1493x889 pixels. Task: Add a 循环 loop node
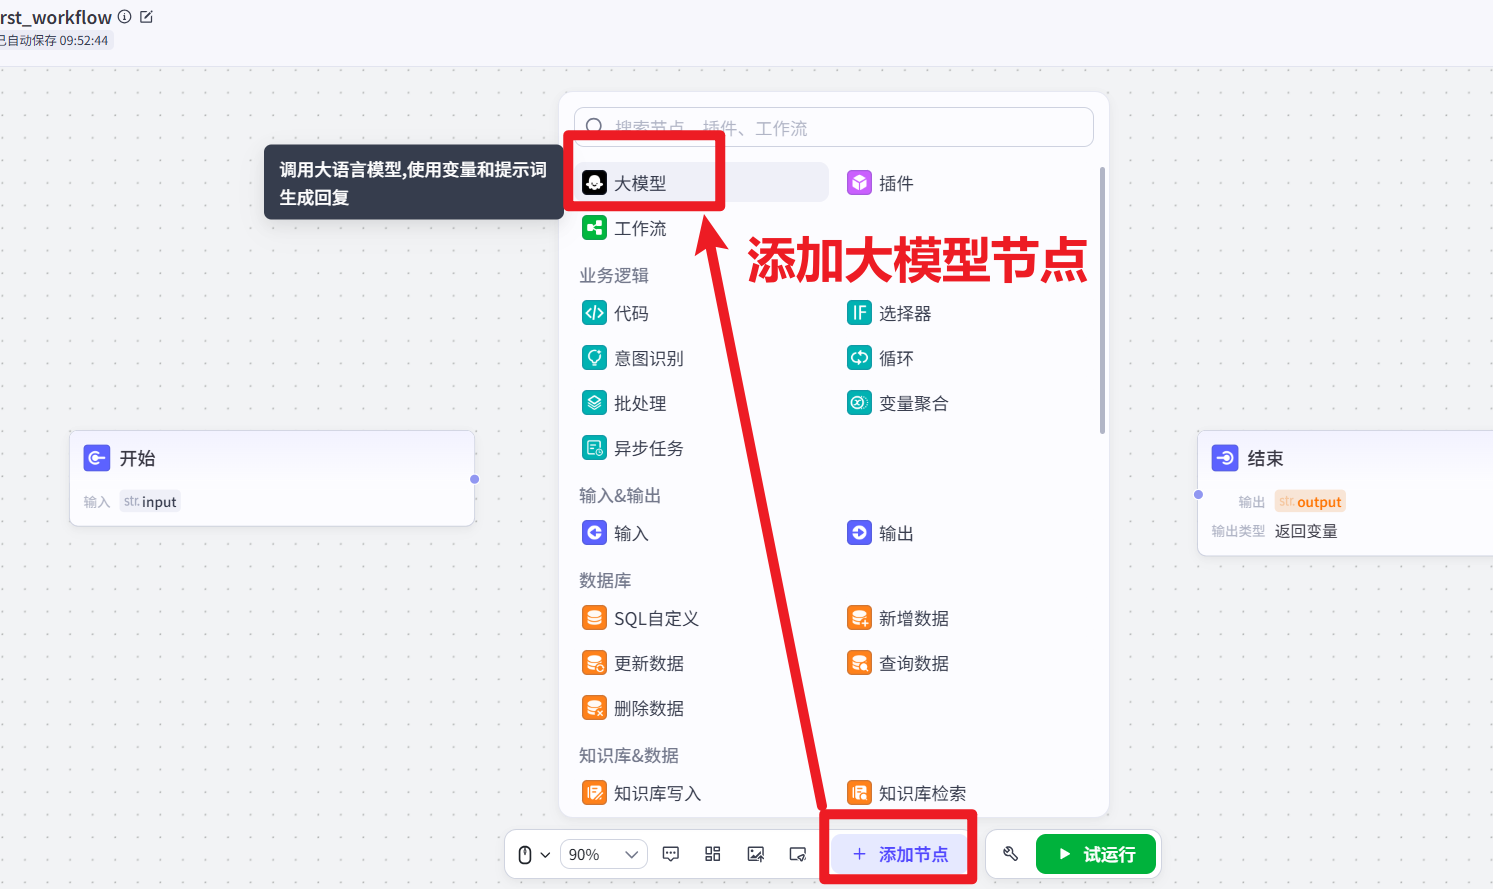click(x=880, y=358)
